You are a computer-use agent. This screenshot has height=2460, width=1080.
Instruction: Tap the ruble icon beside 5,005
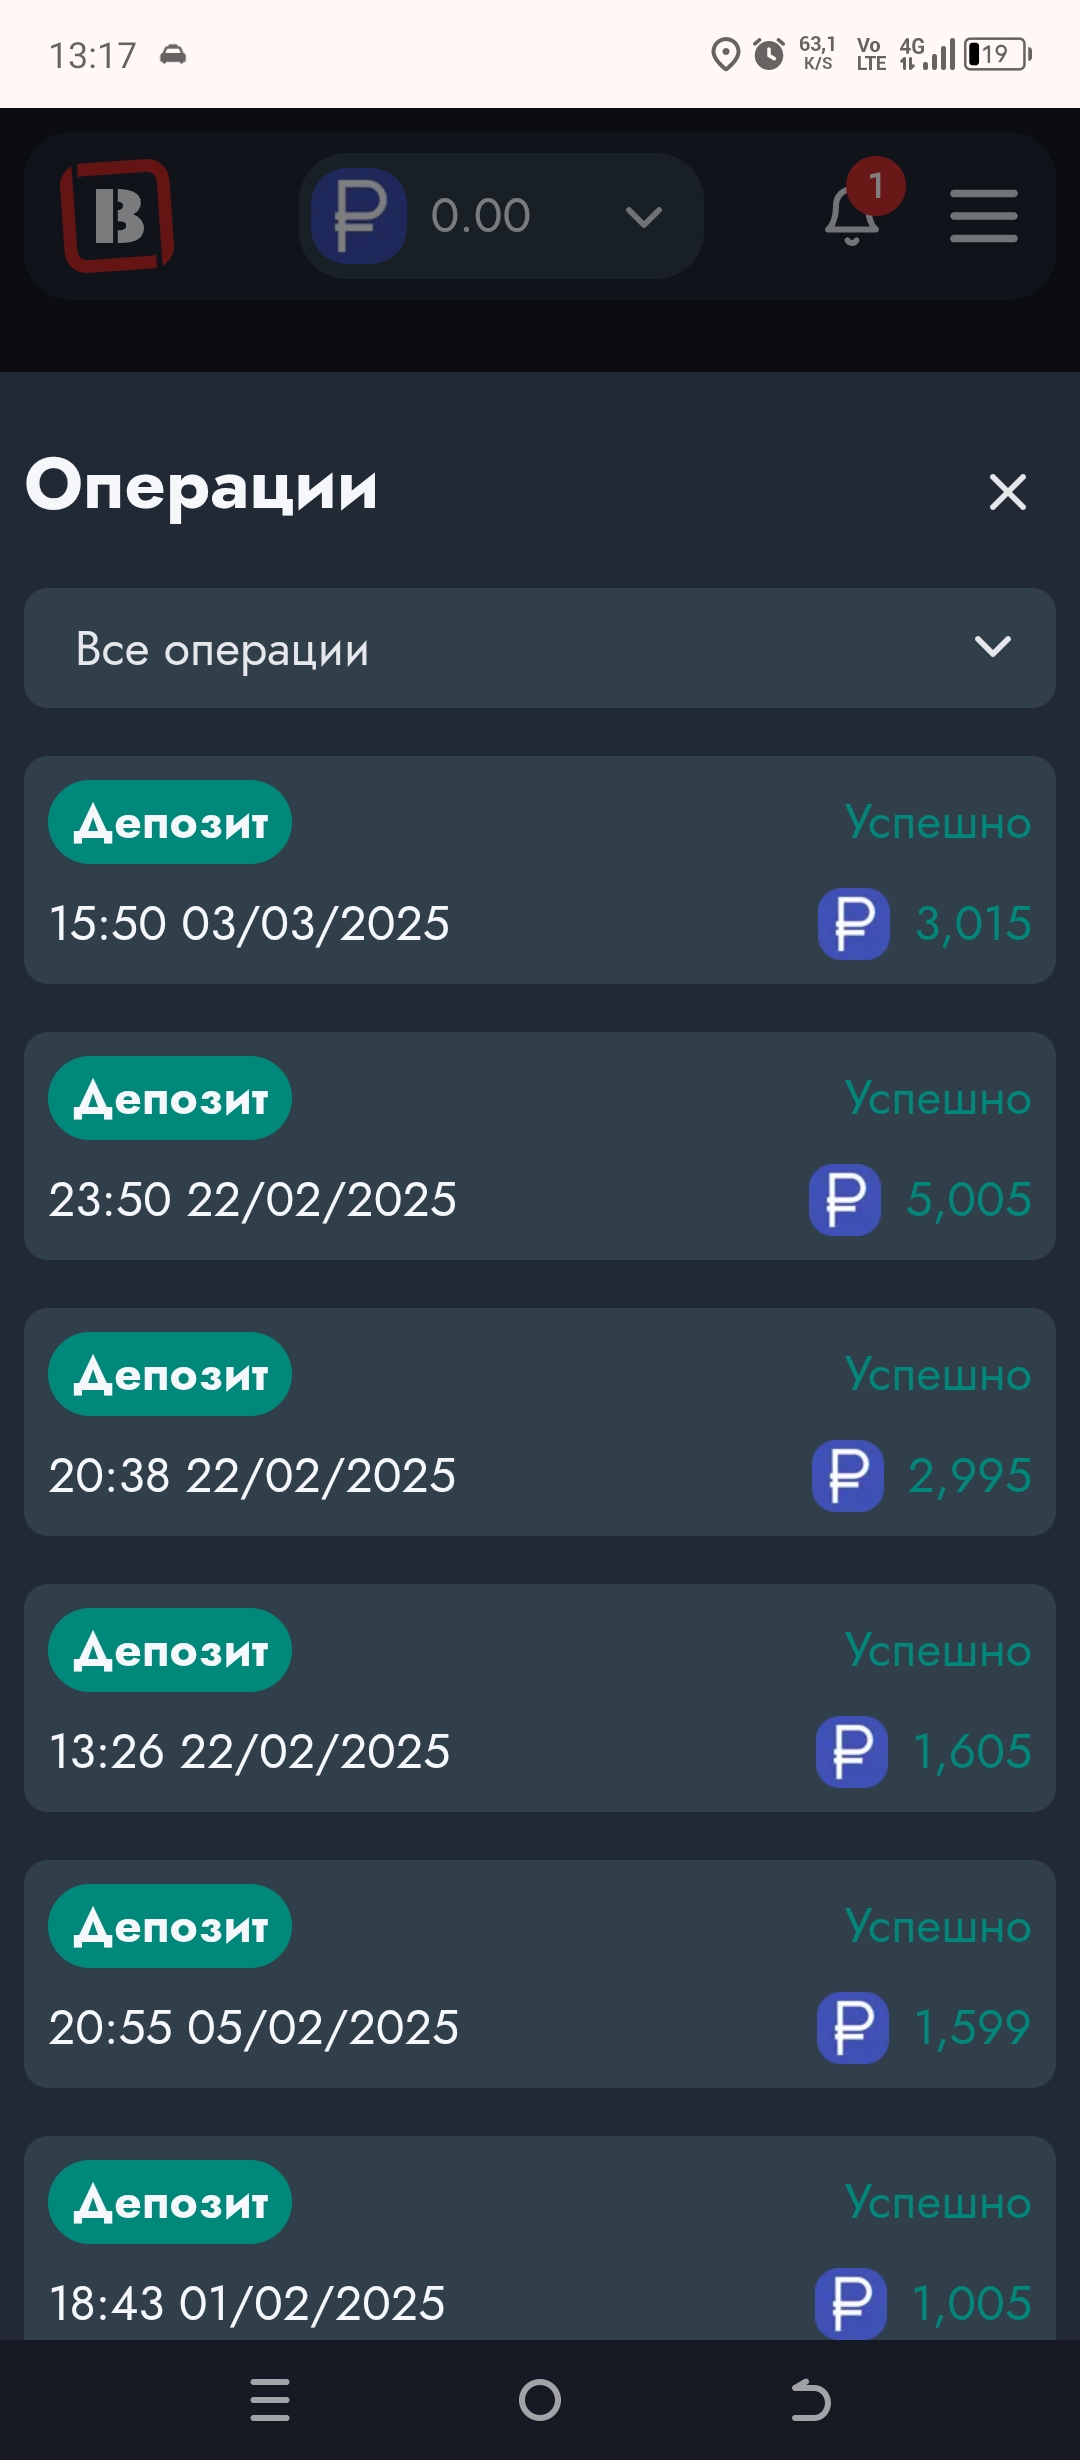[845, 1200]
